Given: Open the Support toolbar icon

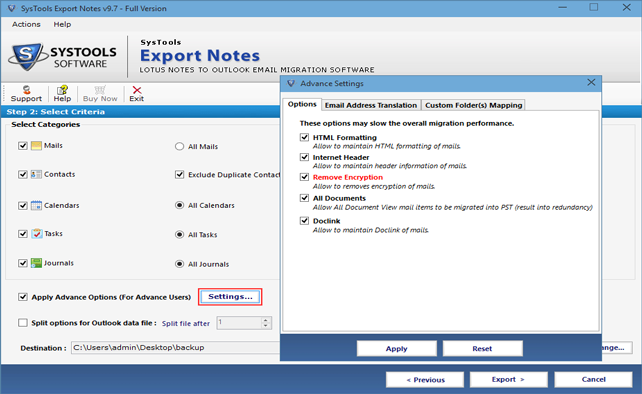Looking at the screenshot, I should [x=26, y=94].
